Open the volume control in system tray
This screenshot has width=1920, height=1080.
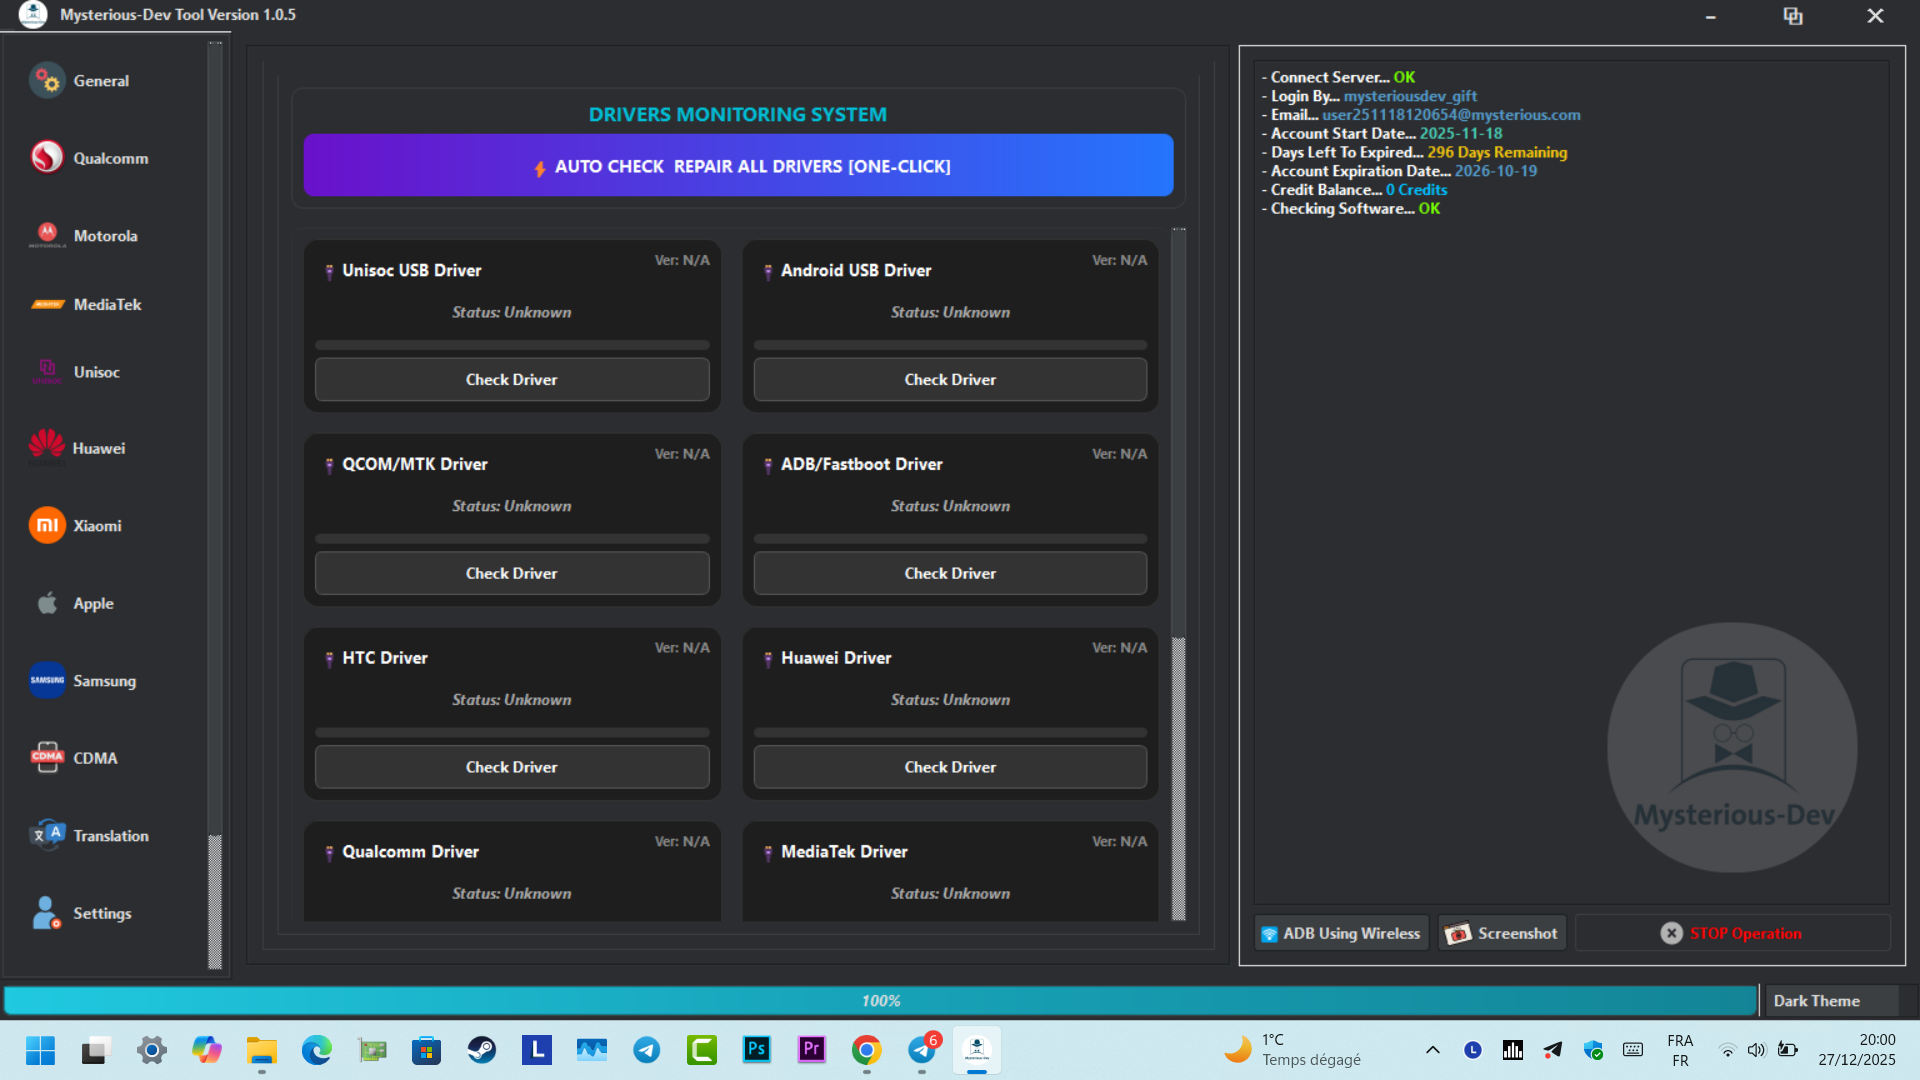1756,1050
